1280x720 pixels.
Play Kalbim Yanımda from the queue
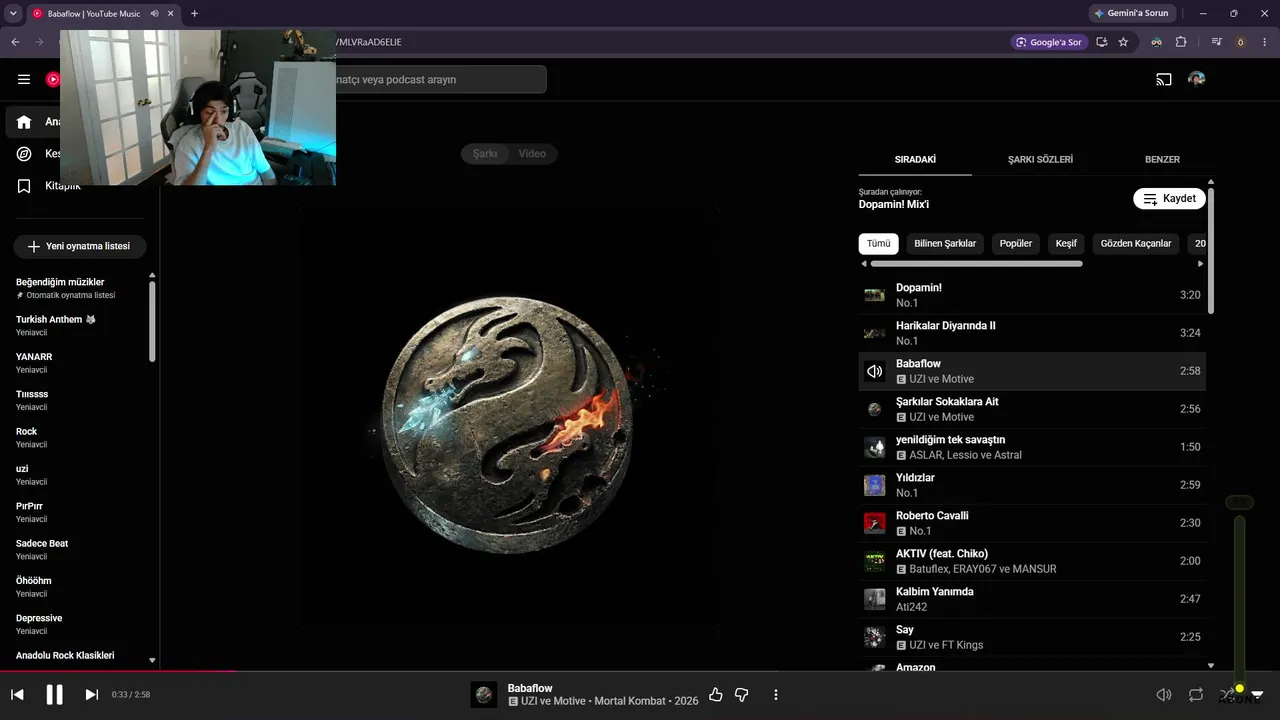pos(1032,599)
